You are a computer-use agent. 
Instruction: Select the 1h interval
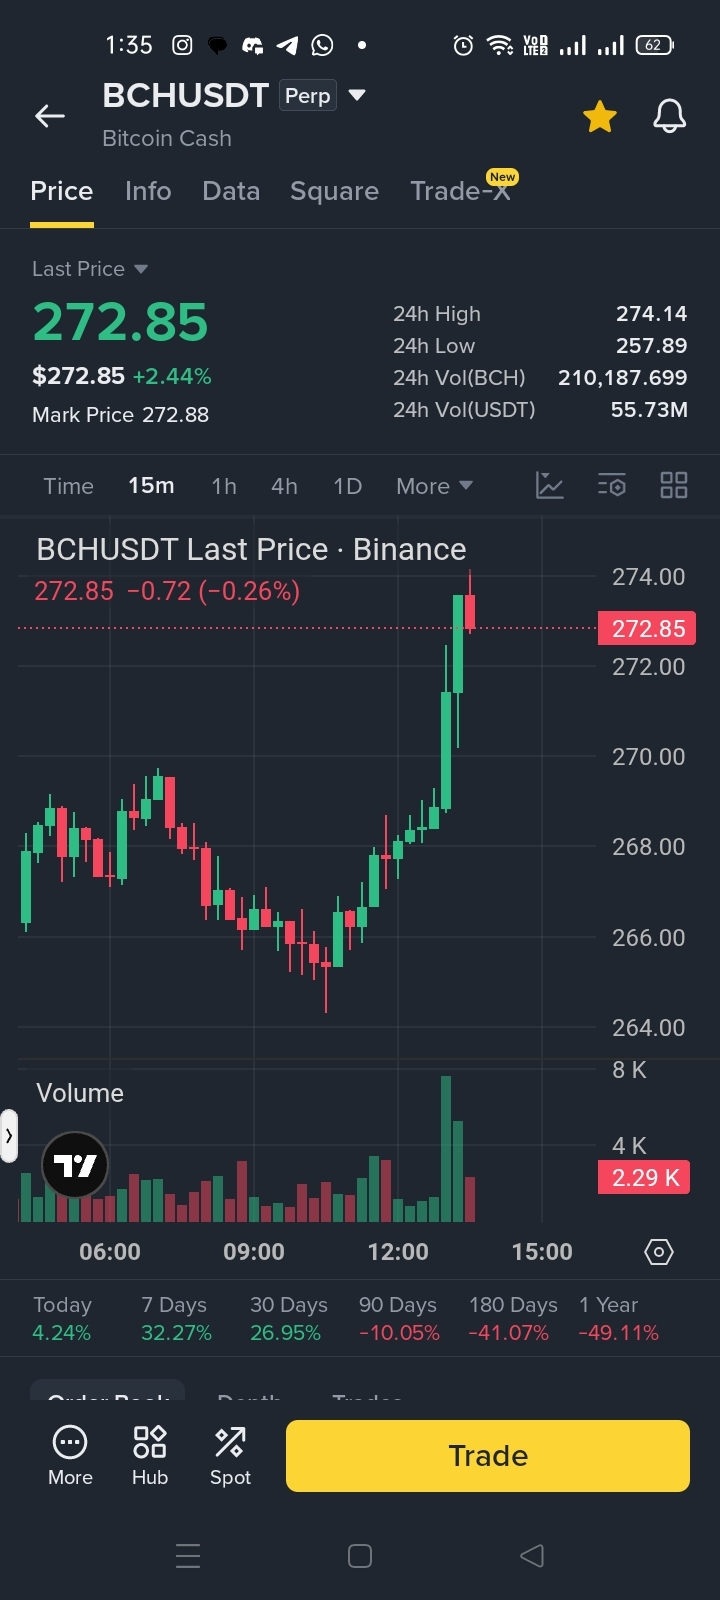[224, 486]
